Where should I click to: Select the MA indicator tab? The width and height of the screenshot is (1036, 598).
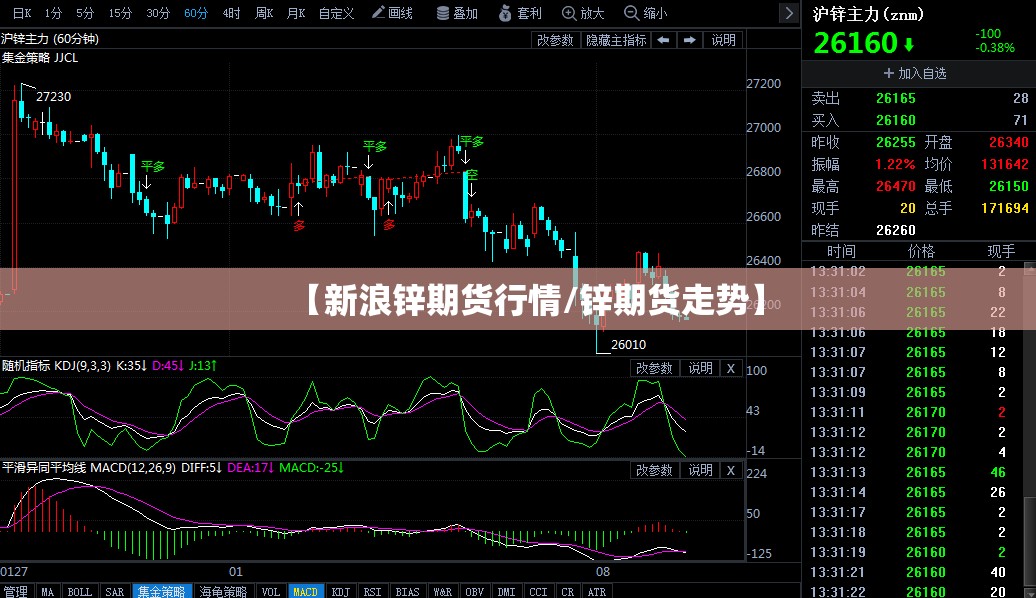click(48, 591)
